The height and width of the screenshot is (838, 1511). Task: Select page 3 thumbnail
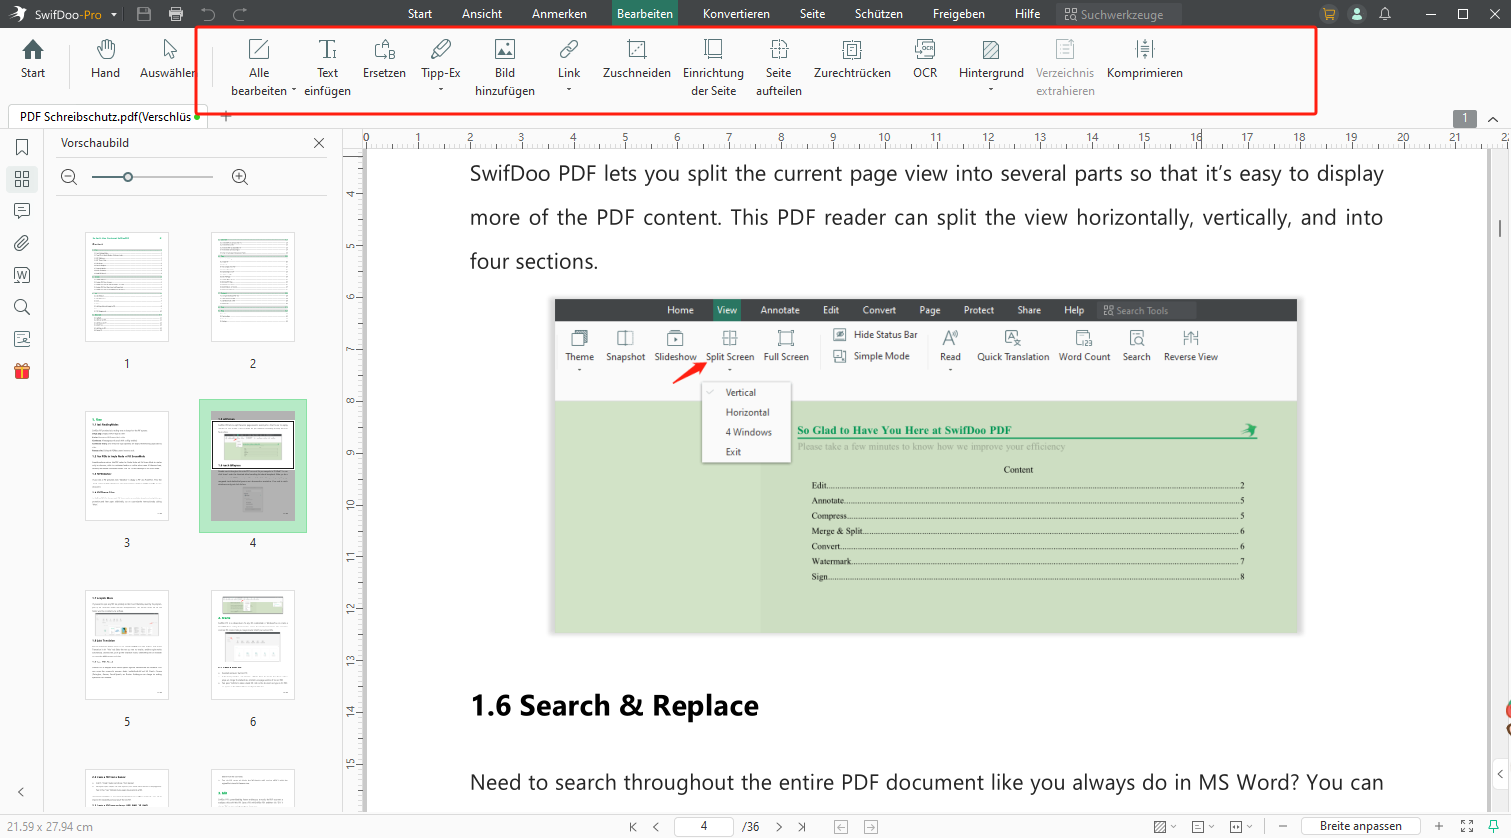127,466
